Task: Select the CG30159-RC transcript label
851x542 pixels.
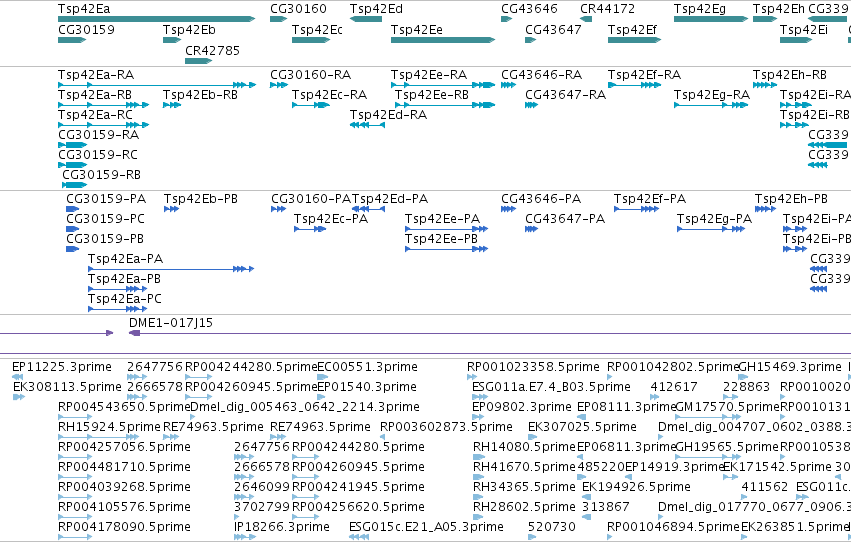Action: 98,155
